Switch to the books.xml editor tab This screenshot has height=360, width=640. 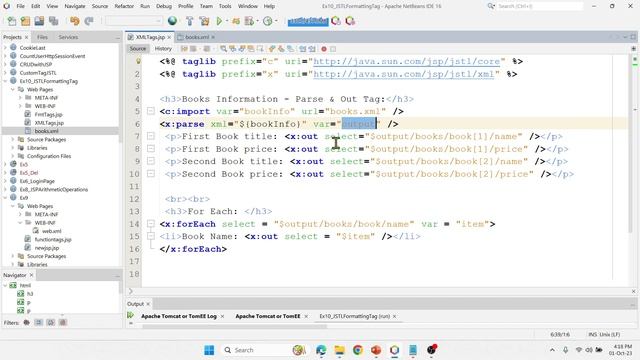196,37
